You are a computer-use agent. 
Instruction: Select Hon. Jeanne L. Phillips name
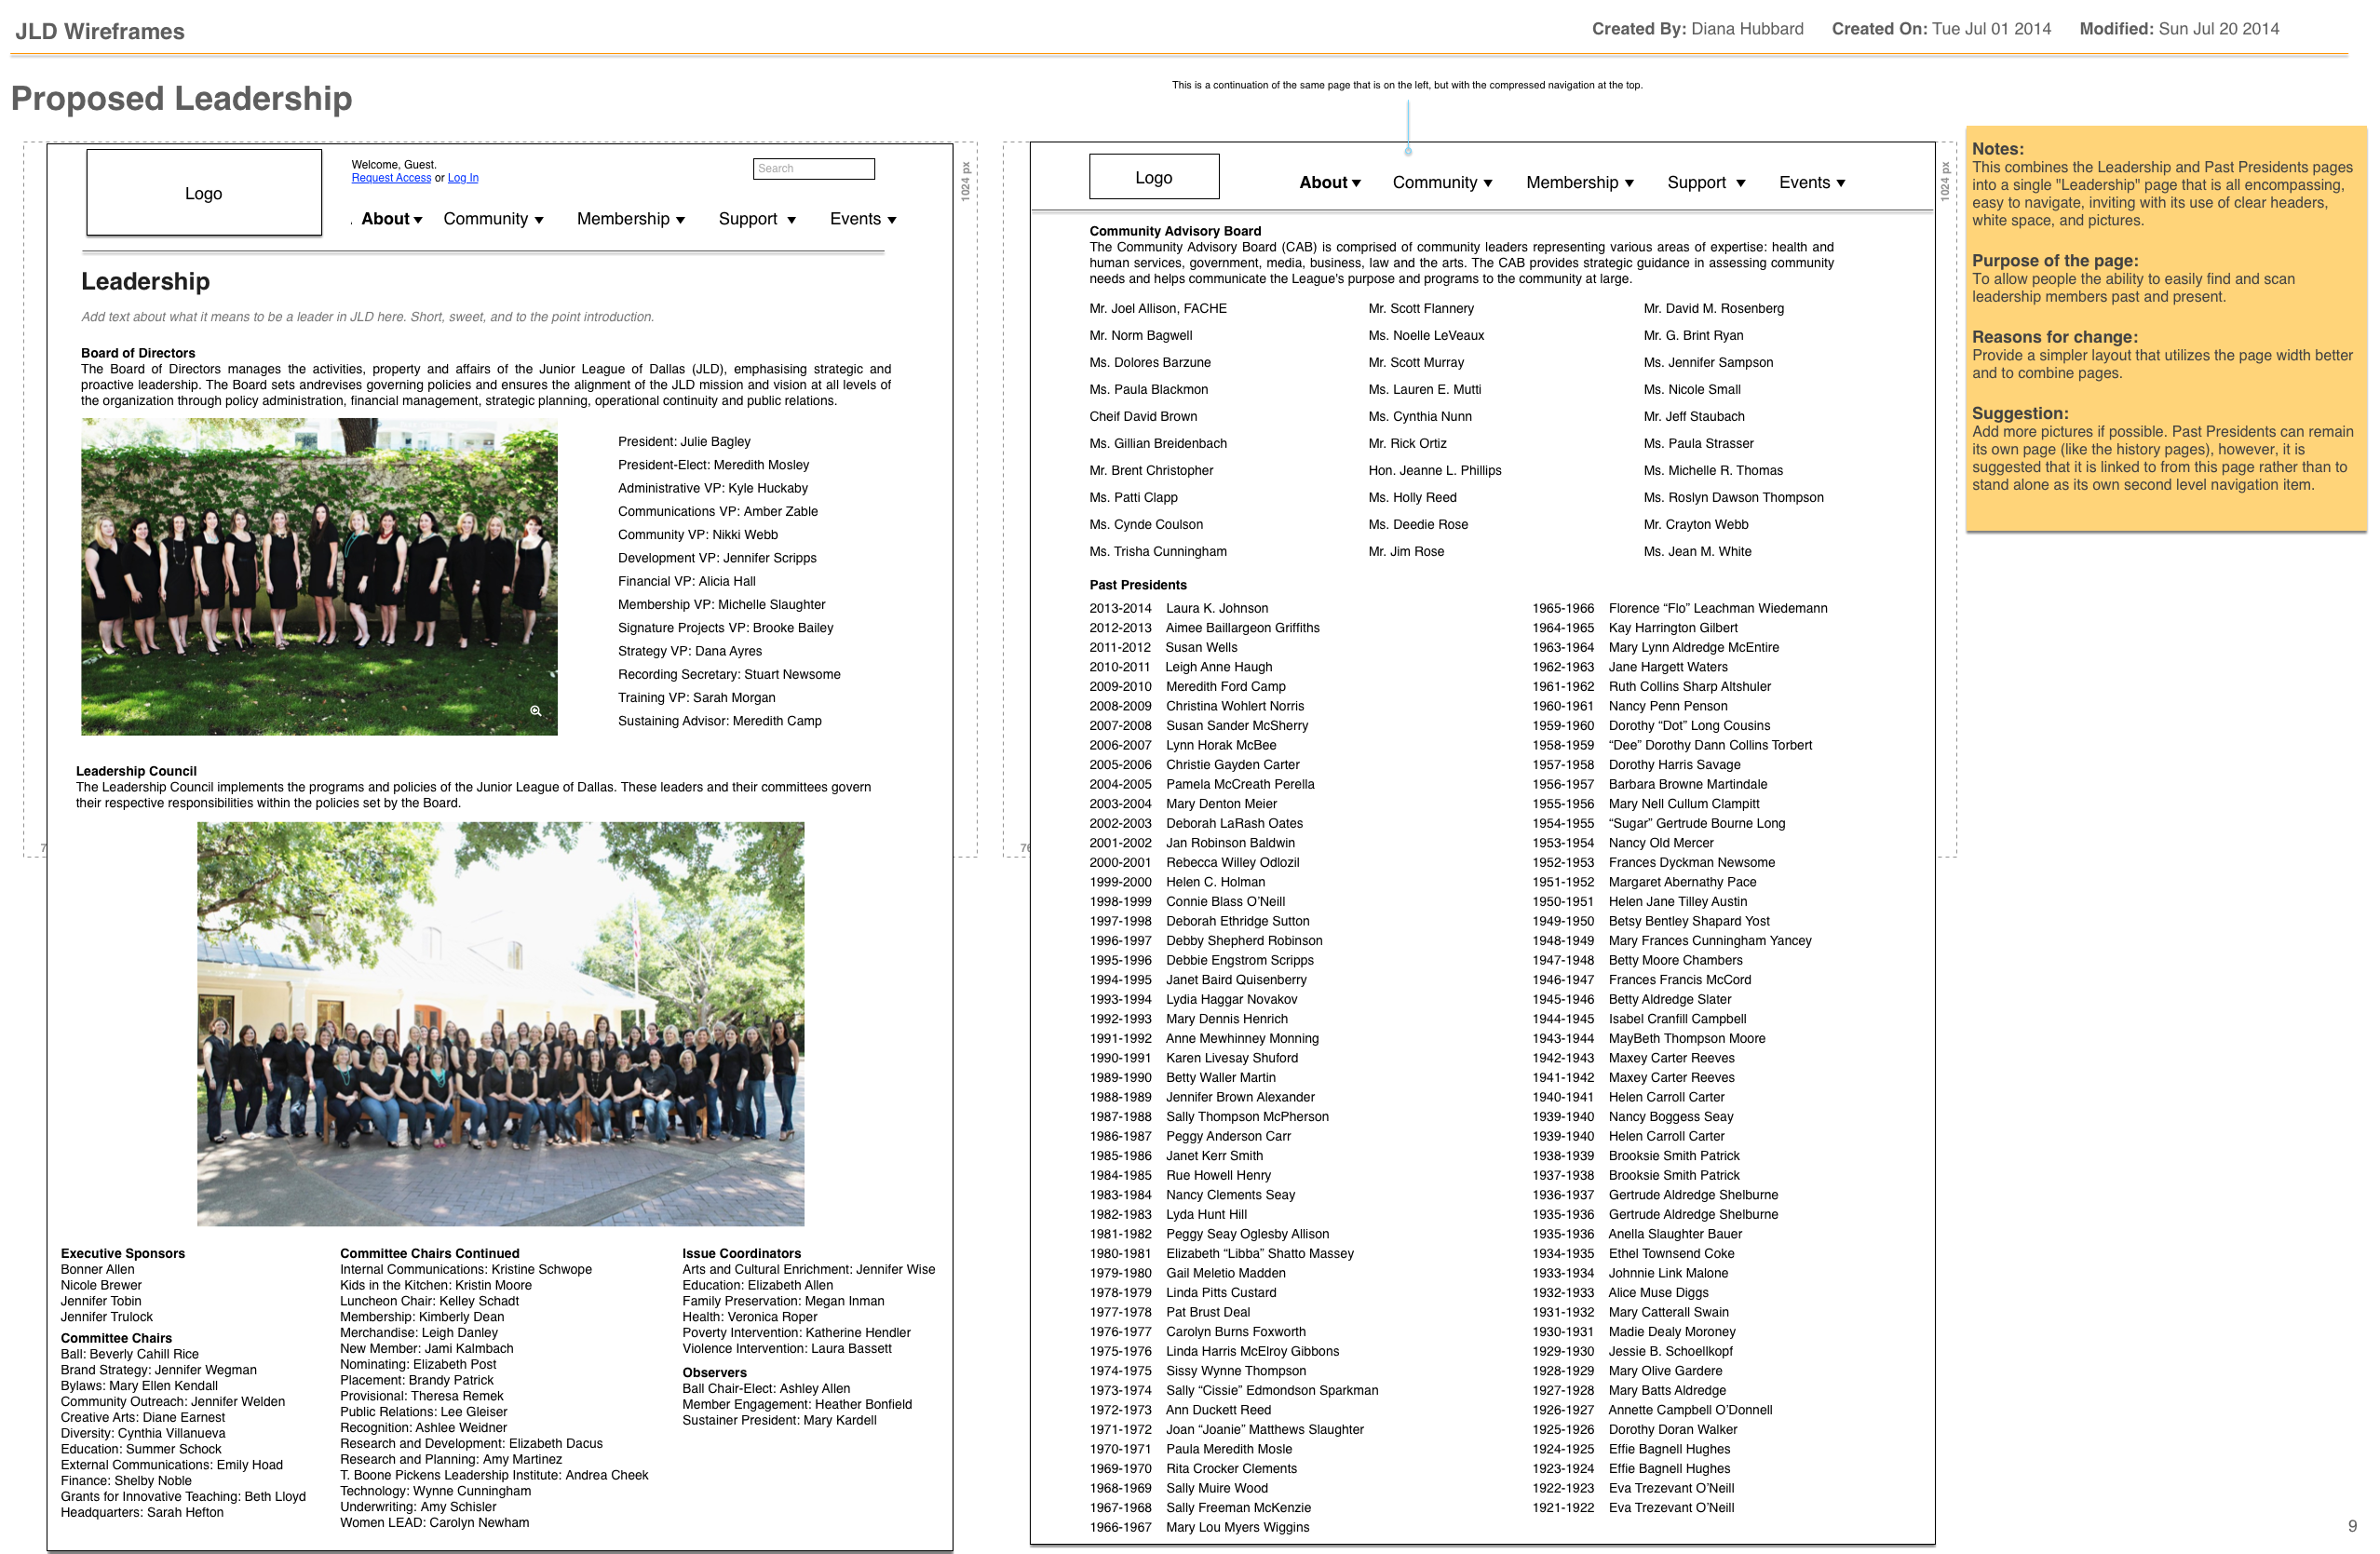(x=1434, y=471)
